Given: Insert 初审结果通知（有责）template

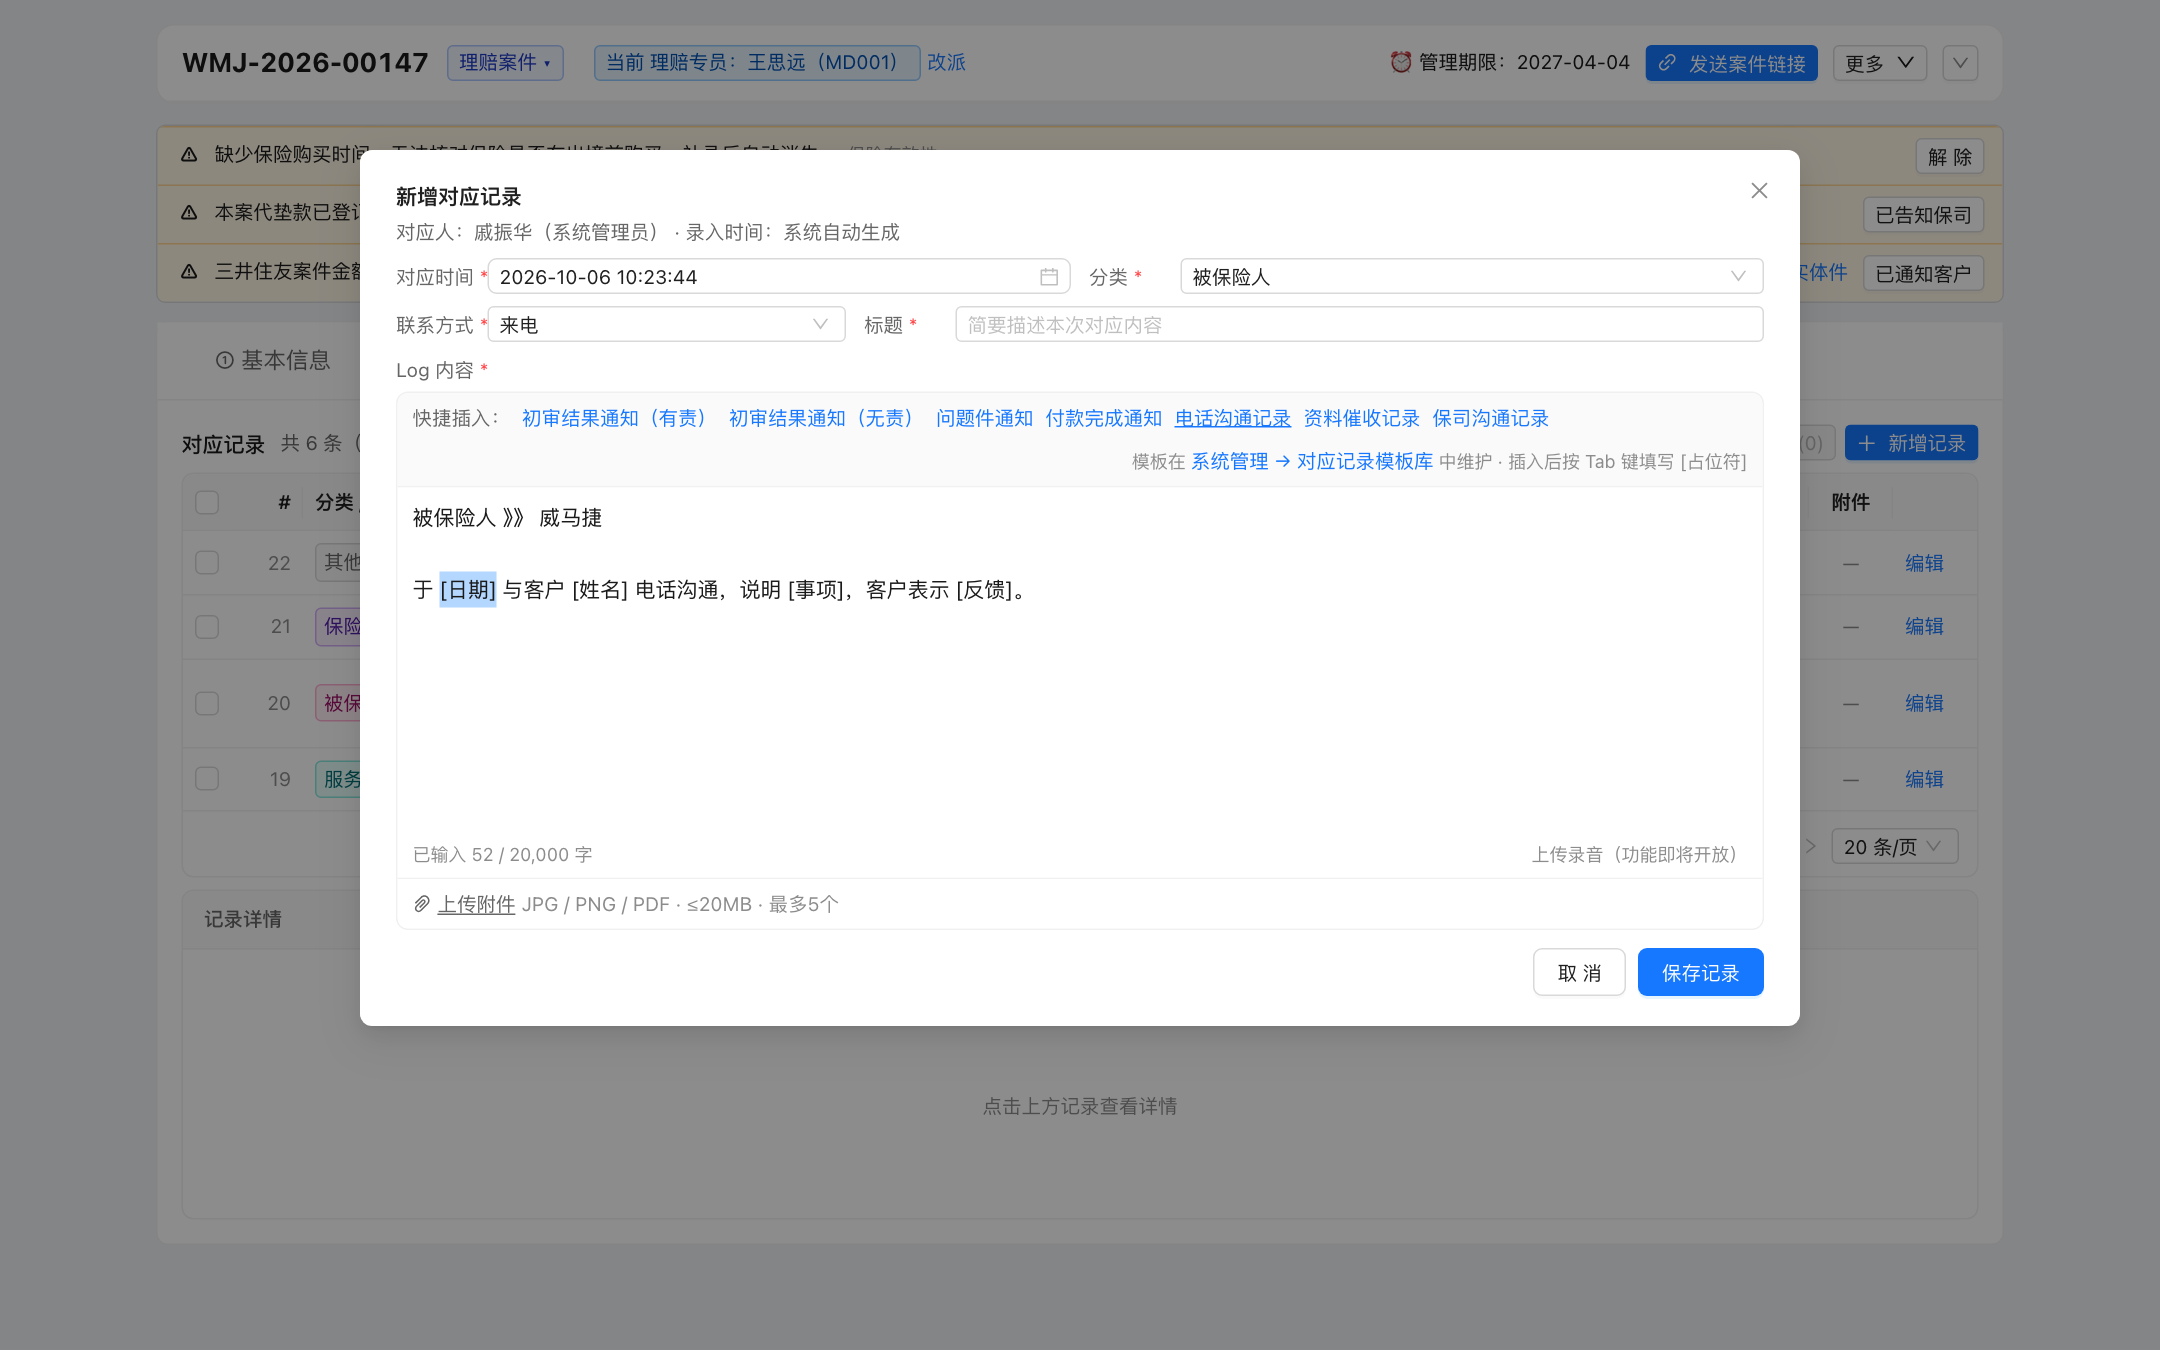Looking at the screenshot, I should click(618, 418).
